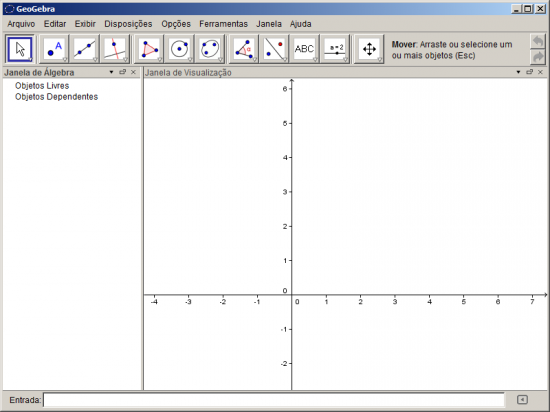Select the Ellipse conic tool
550x412 pixels.
click(x=210, y=49)
